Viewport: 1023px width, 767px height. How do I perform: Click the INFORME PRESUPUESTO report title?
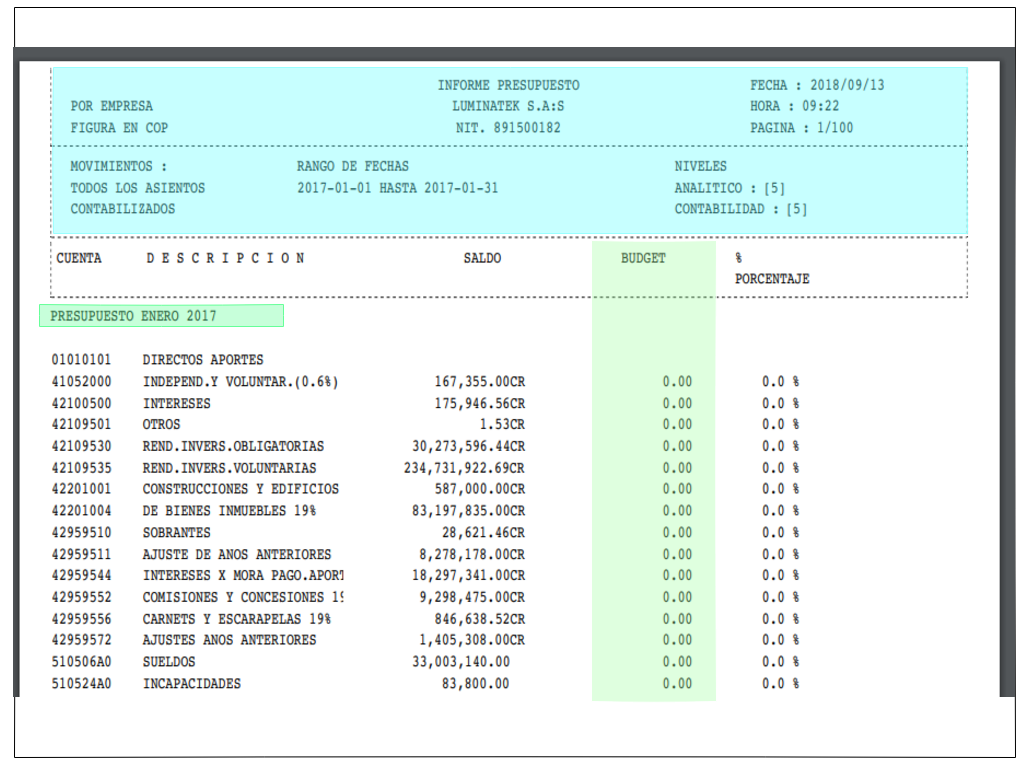pyautogui.click(x=508, y=85)
